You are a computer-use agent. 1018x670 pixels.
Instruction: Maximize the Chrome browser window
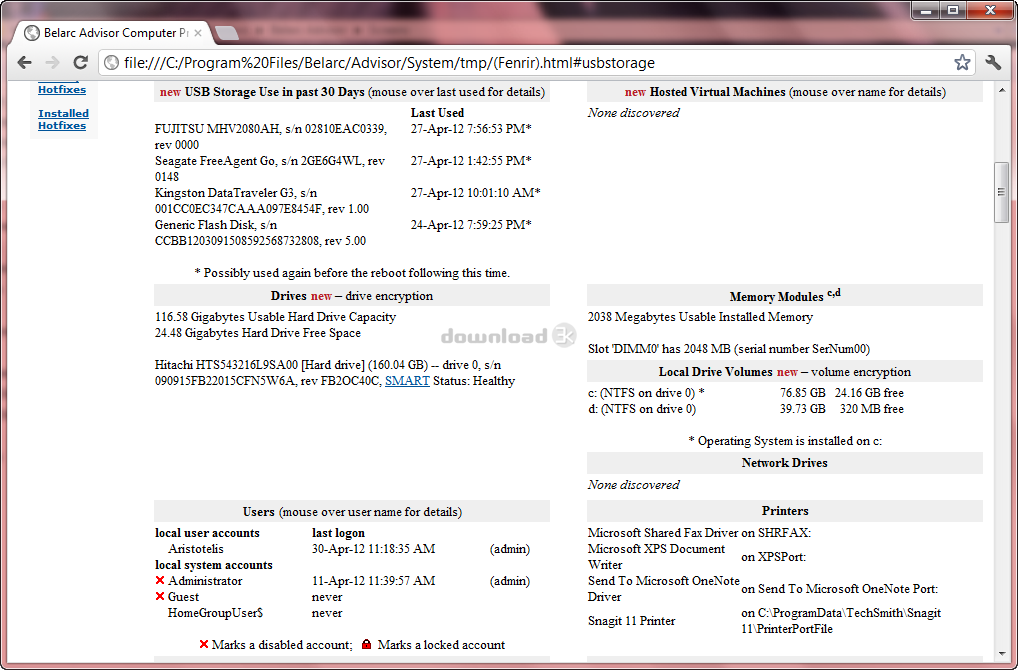(x=953, y=10)
